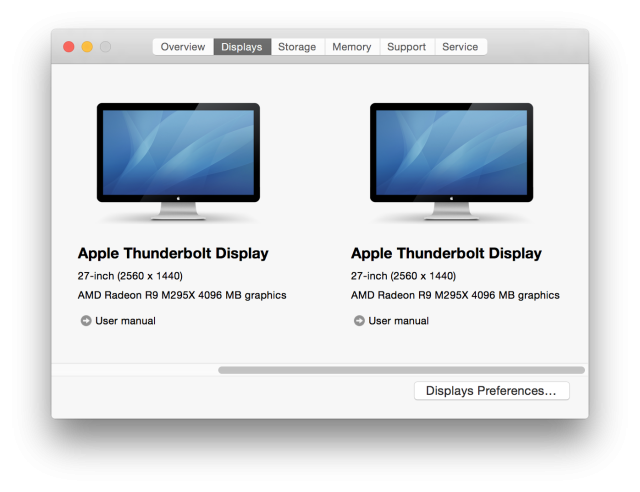Open the Storage tab
The width and height of the screenshot is (640, 492).
point(297,47)
